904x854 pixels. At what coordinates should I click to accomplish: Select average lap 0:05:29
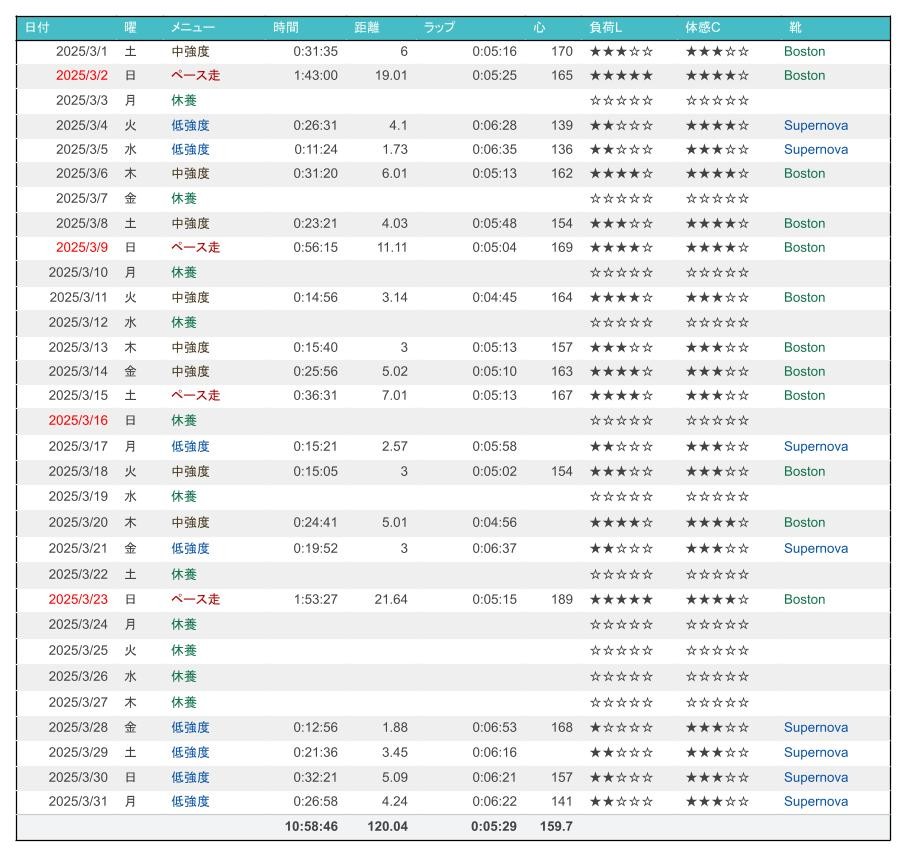click(494, 826)
